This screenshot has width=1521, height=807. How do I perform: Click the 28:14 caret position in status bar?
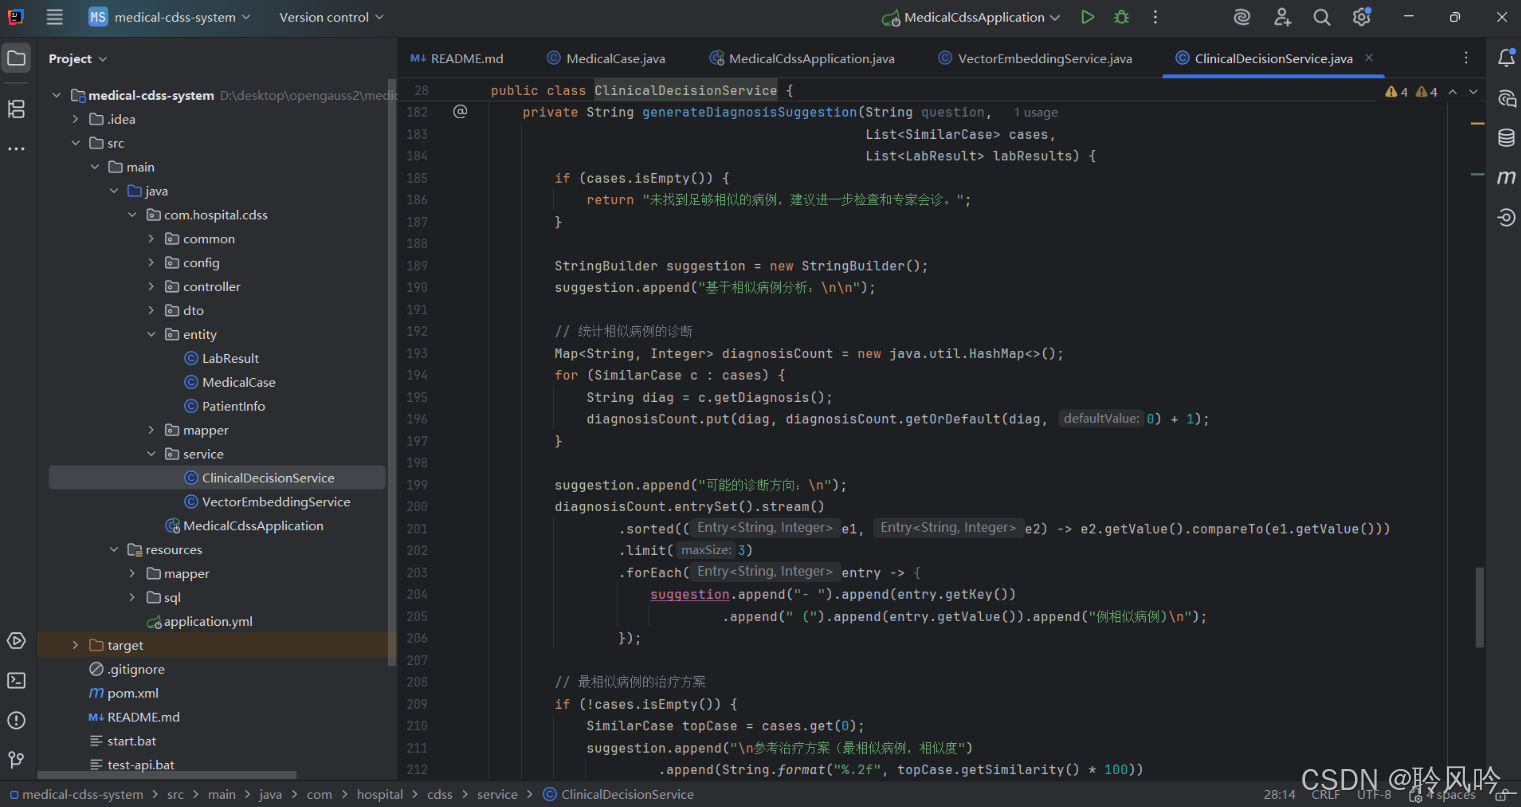point(1280,794)
